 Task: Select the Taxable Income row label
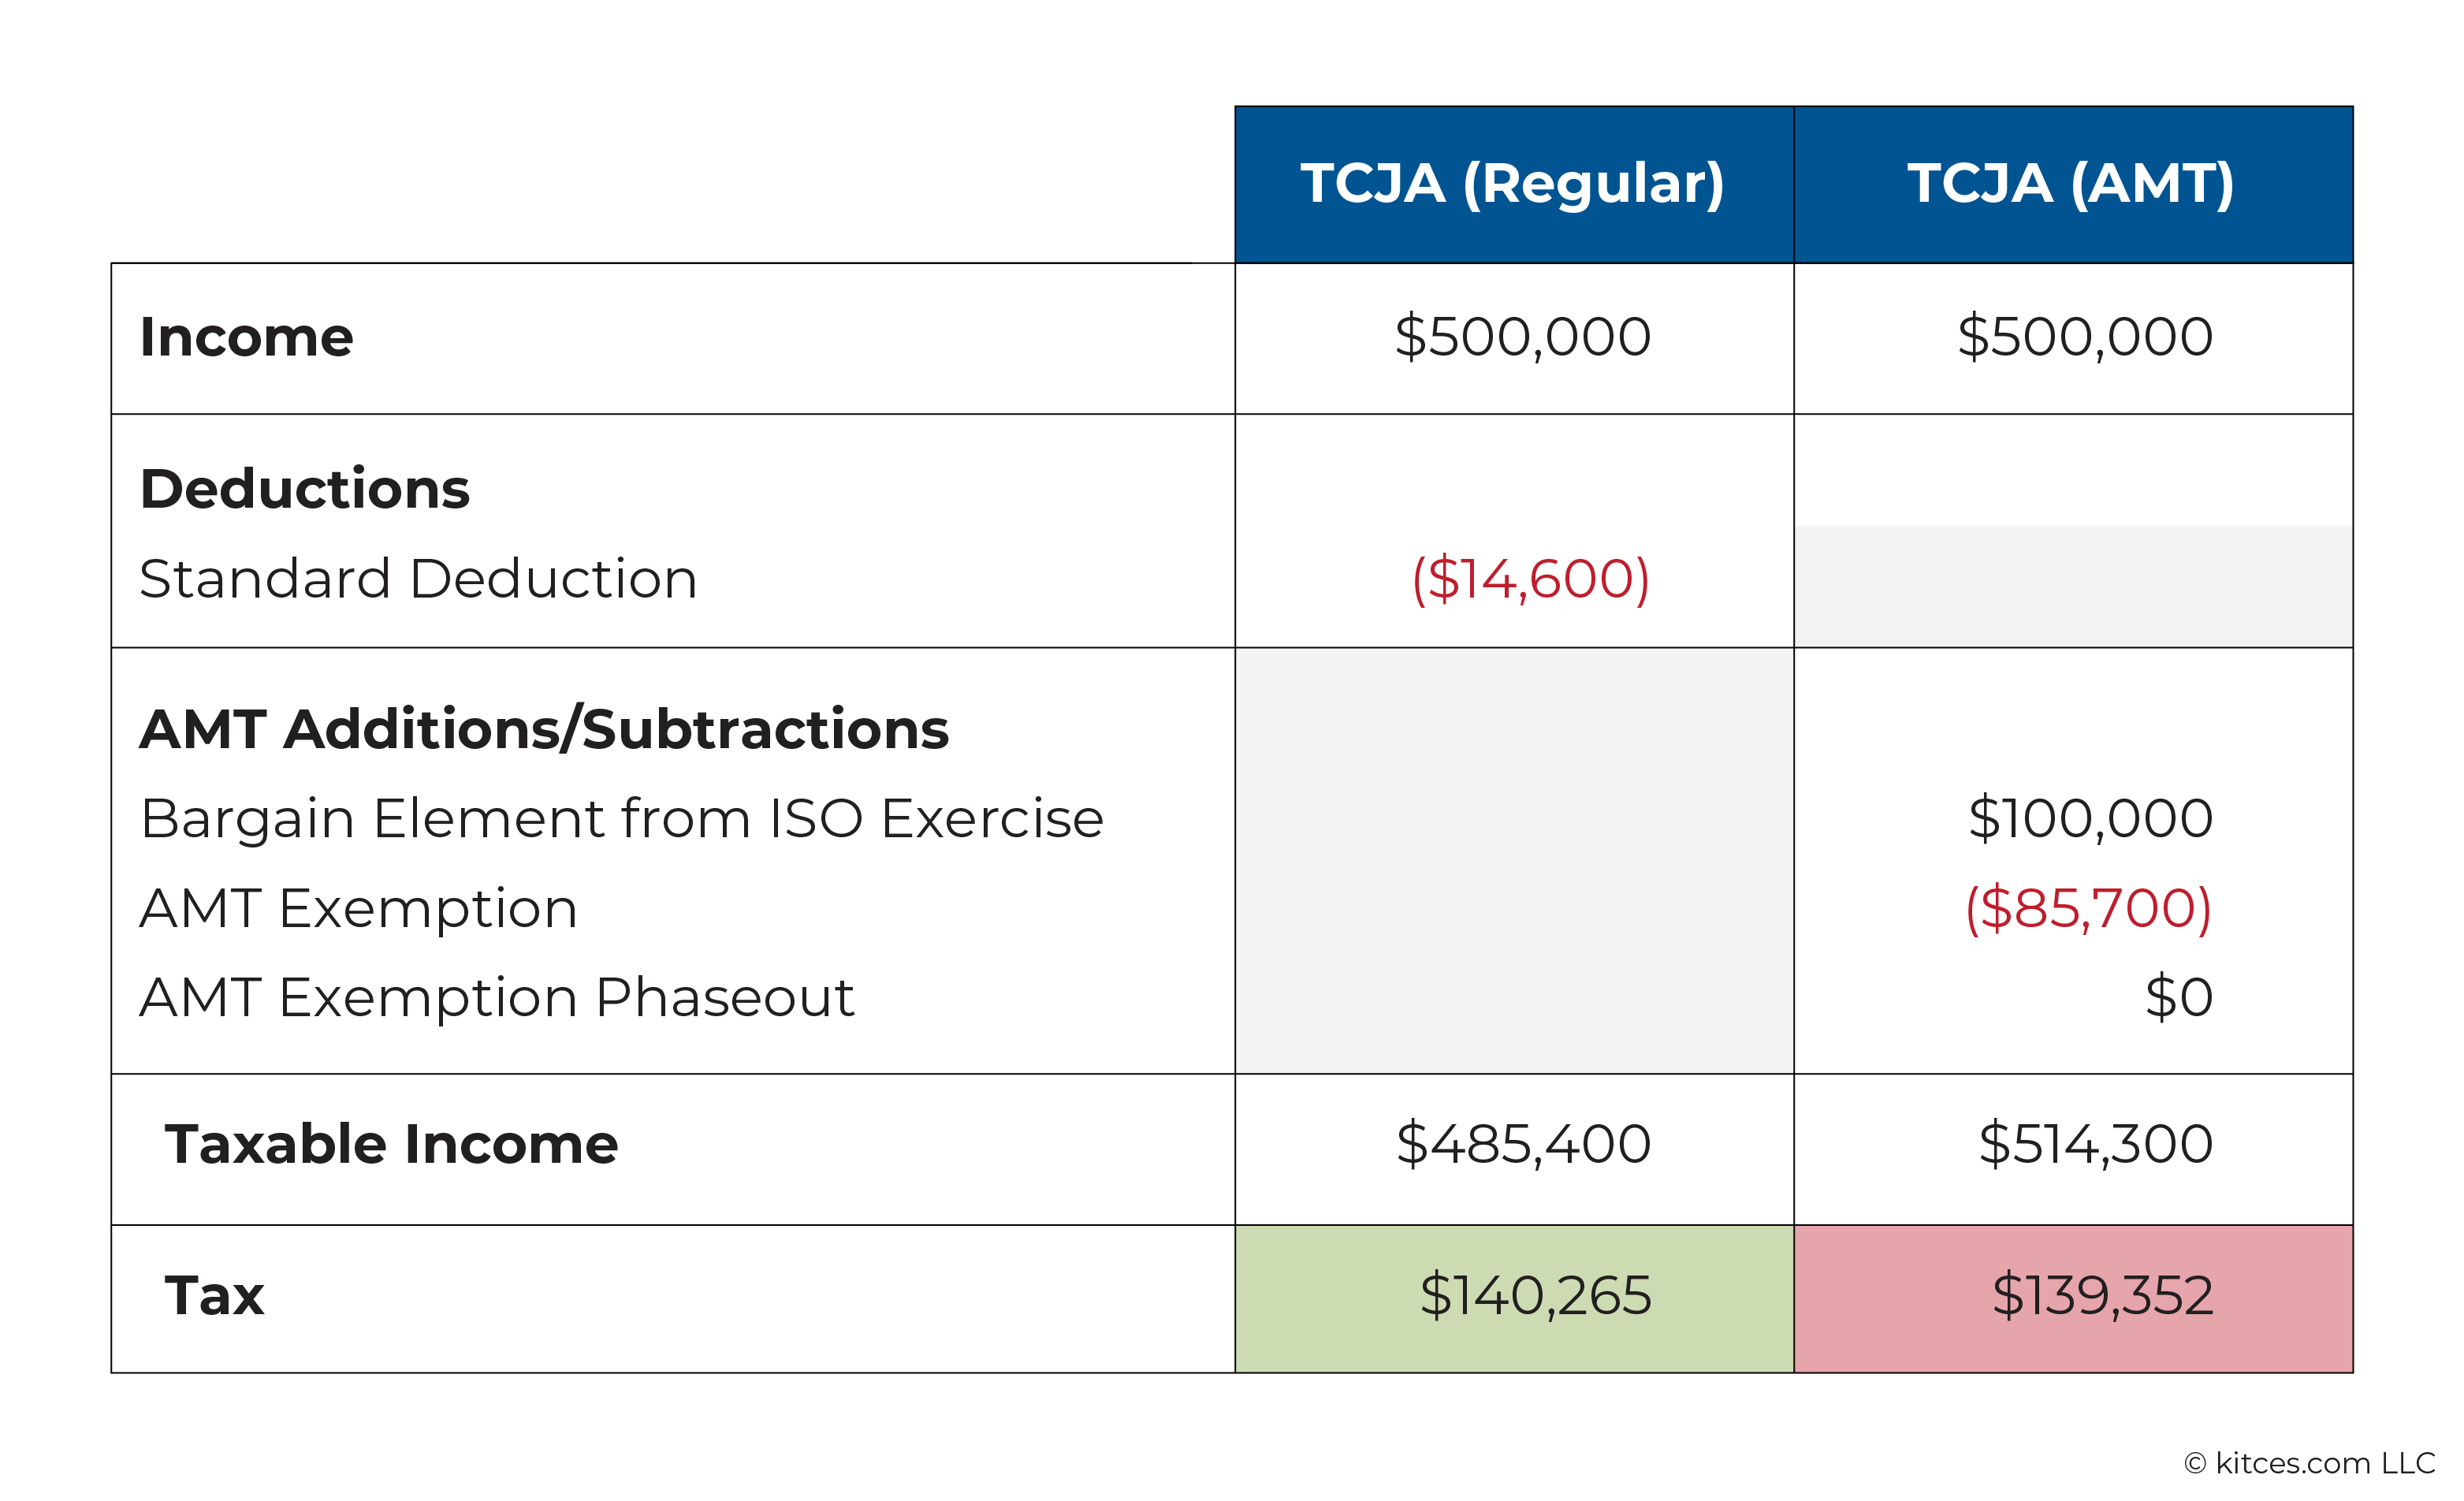pyautogui.click(x=391, y=1144)
